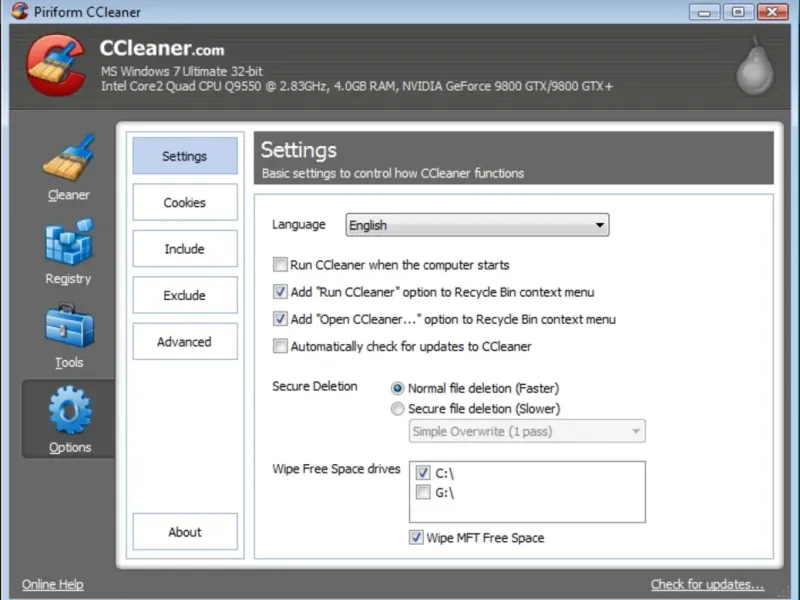Screen dimensions: 800x600
Task: Uncheck Add "Run CCleaner" Recycle Bin option
Action: pos(280,292)
